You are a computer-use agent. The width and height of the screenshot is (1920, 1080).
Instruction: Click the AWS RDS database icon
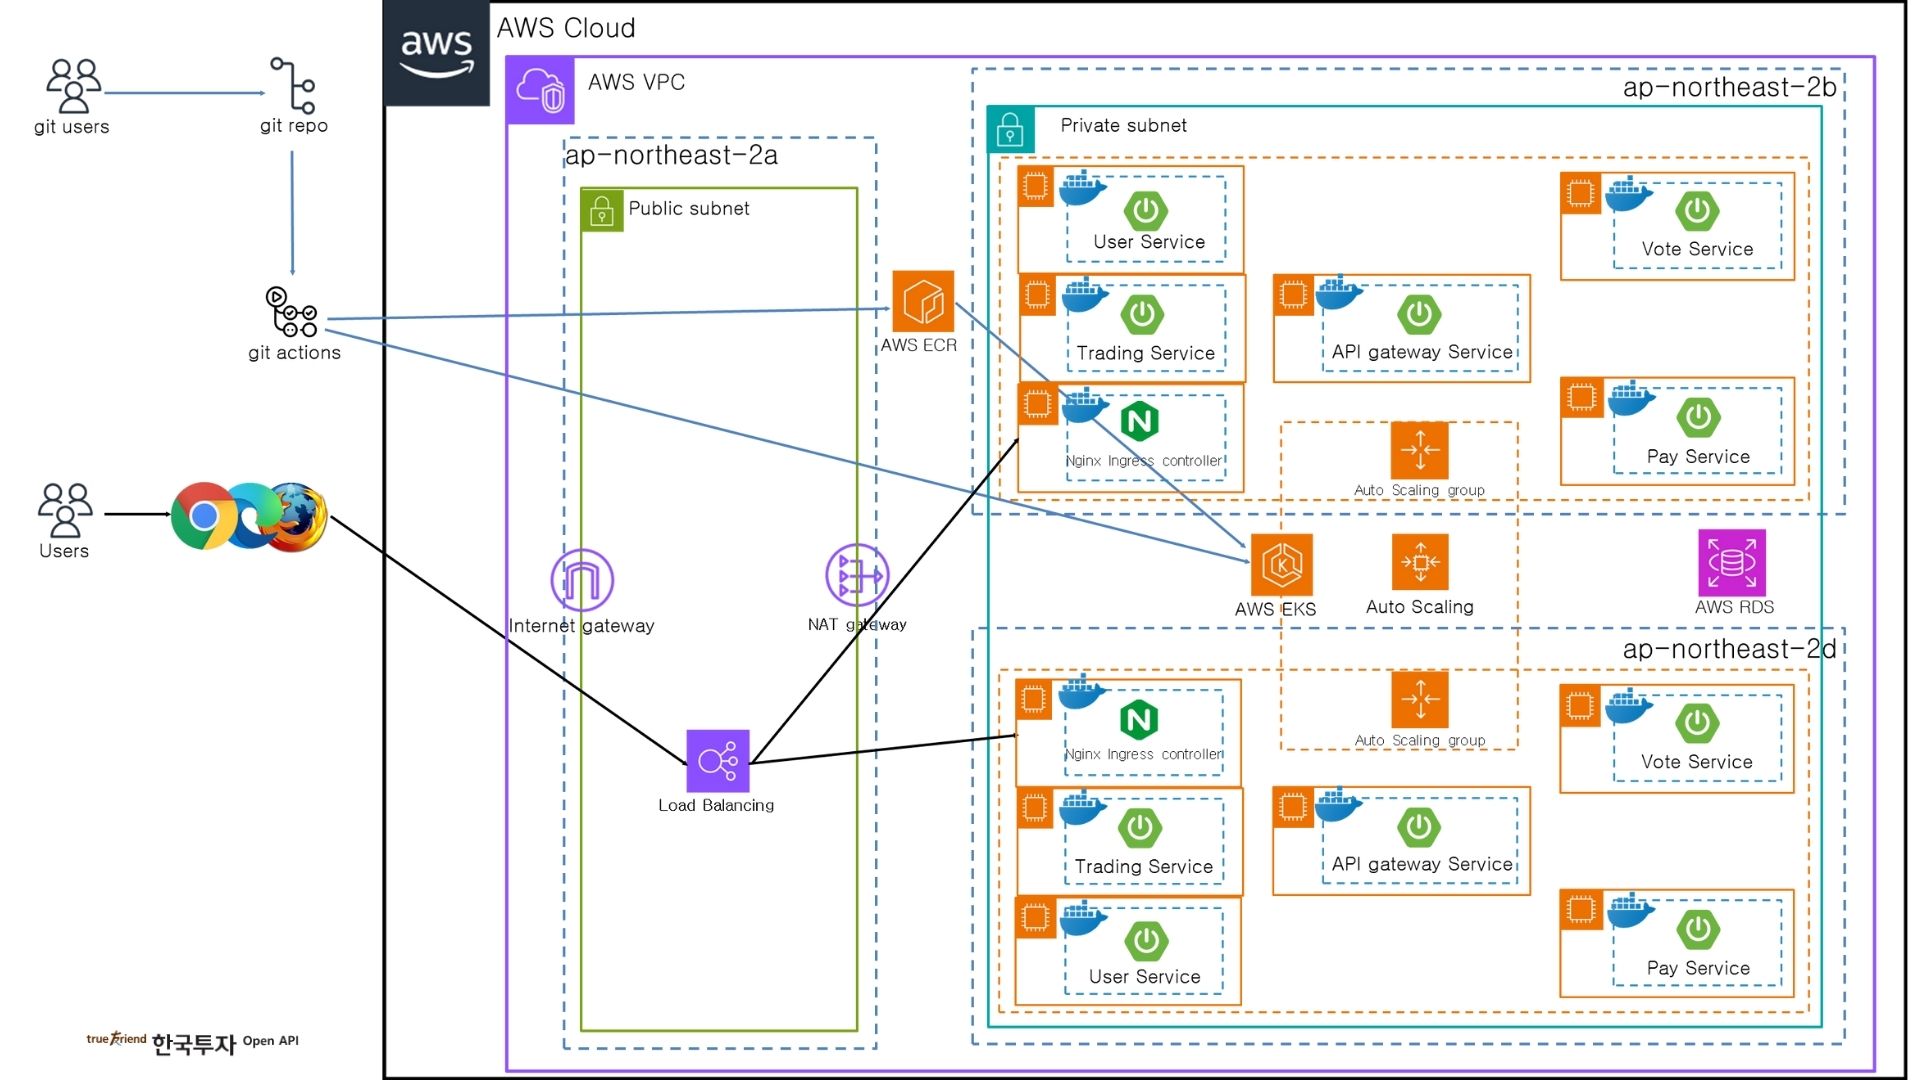click(1731, 563)
